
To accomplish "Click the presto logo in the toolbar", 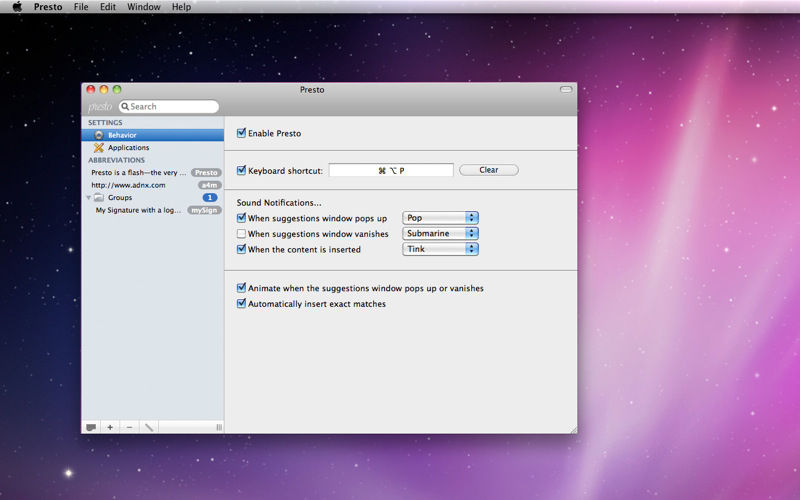I will (99, 106).
